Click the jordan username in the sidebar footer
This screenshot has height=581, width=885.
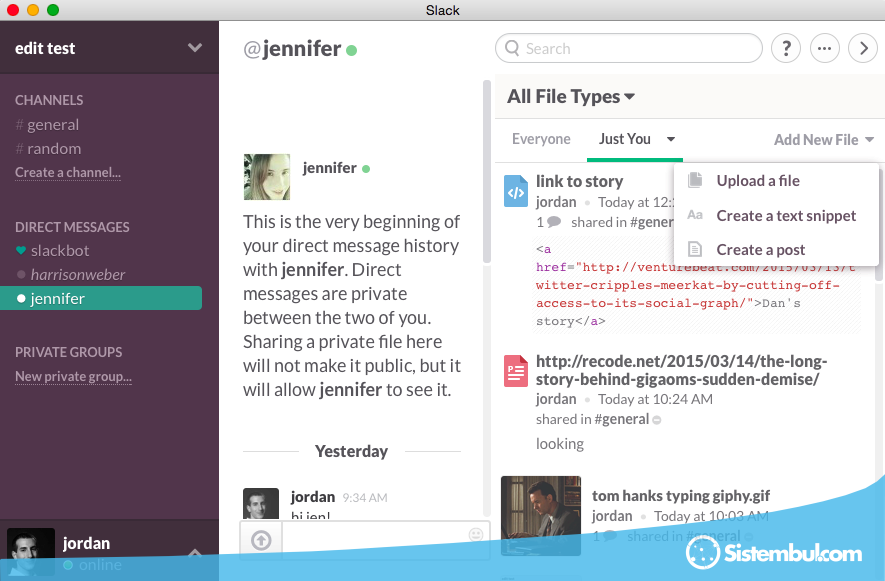pyautogui.click(x=86, y=543)
